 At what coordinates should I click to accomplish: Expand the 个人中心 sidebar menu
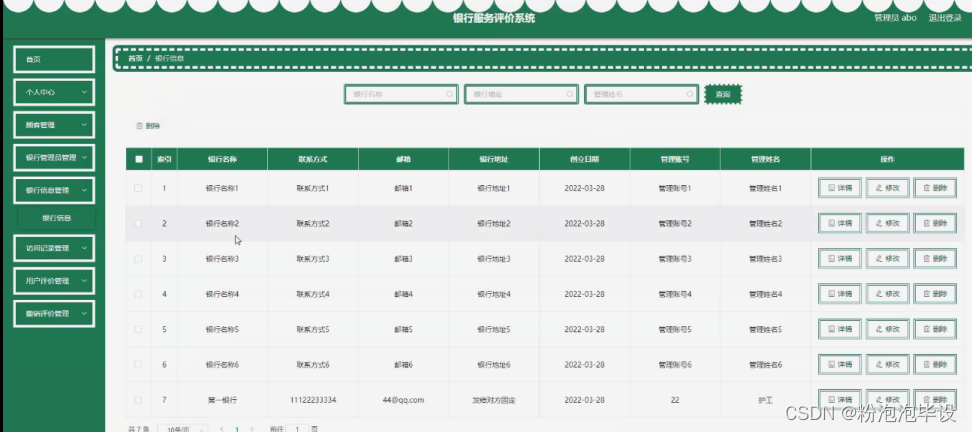(x=54, y=92)
